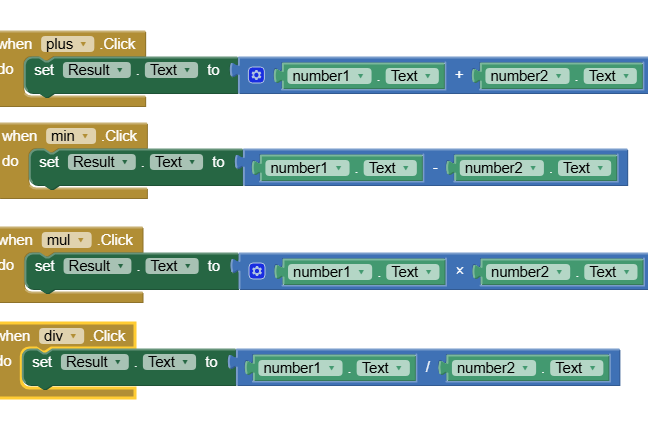Open the div button component dropdown
648x424 pixels.
click(x=62, y=336)
